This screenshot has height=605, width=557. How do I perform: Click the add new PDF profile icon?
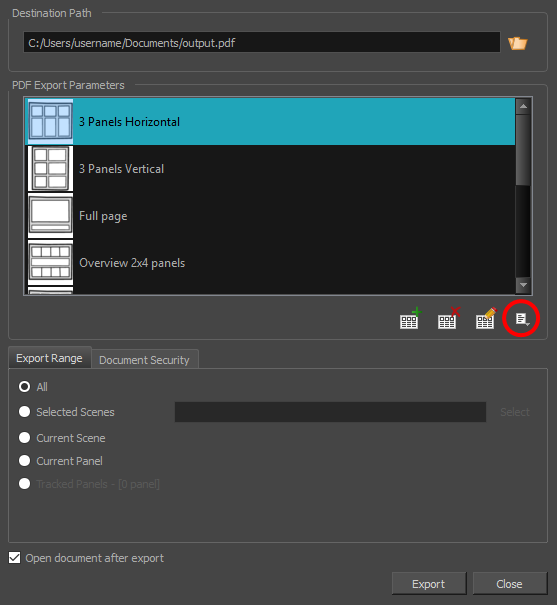[x=410, y=318]
